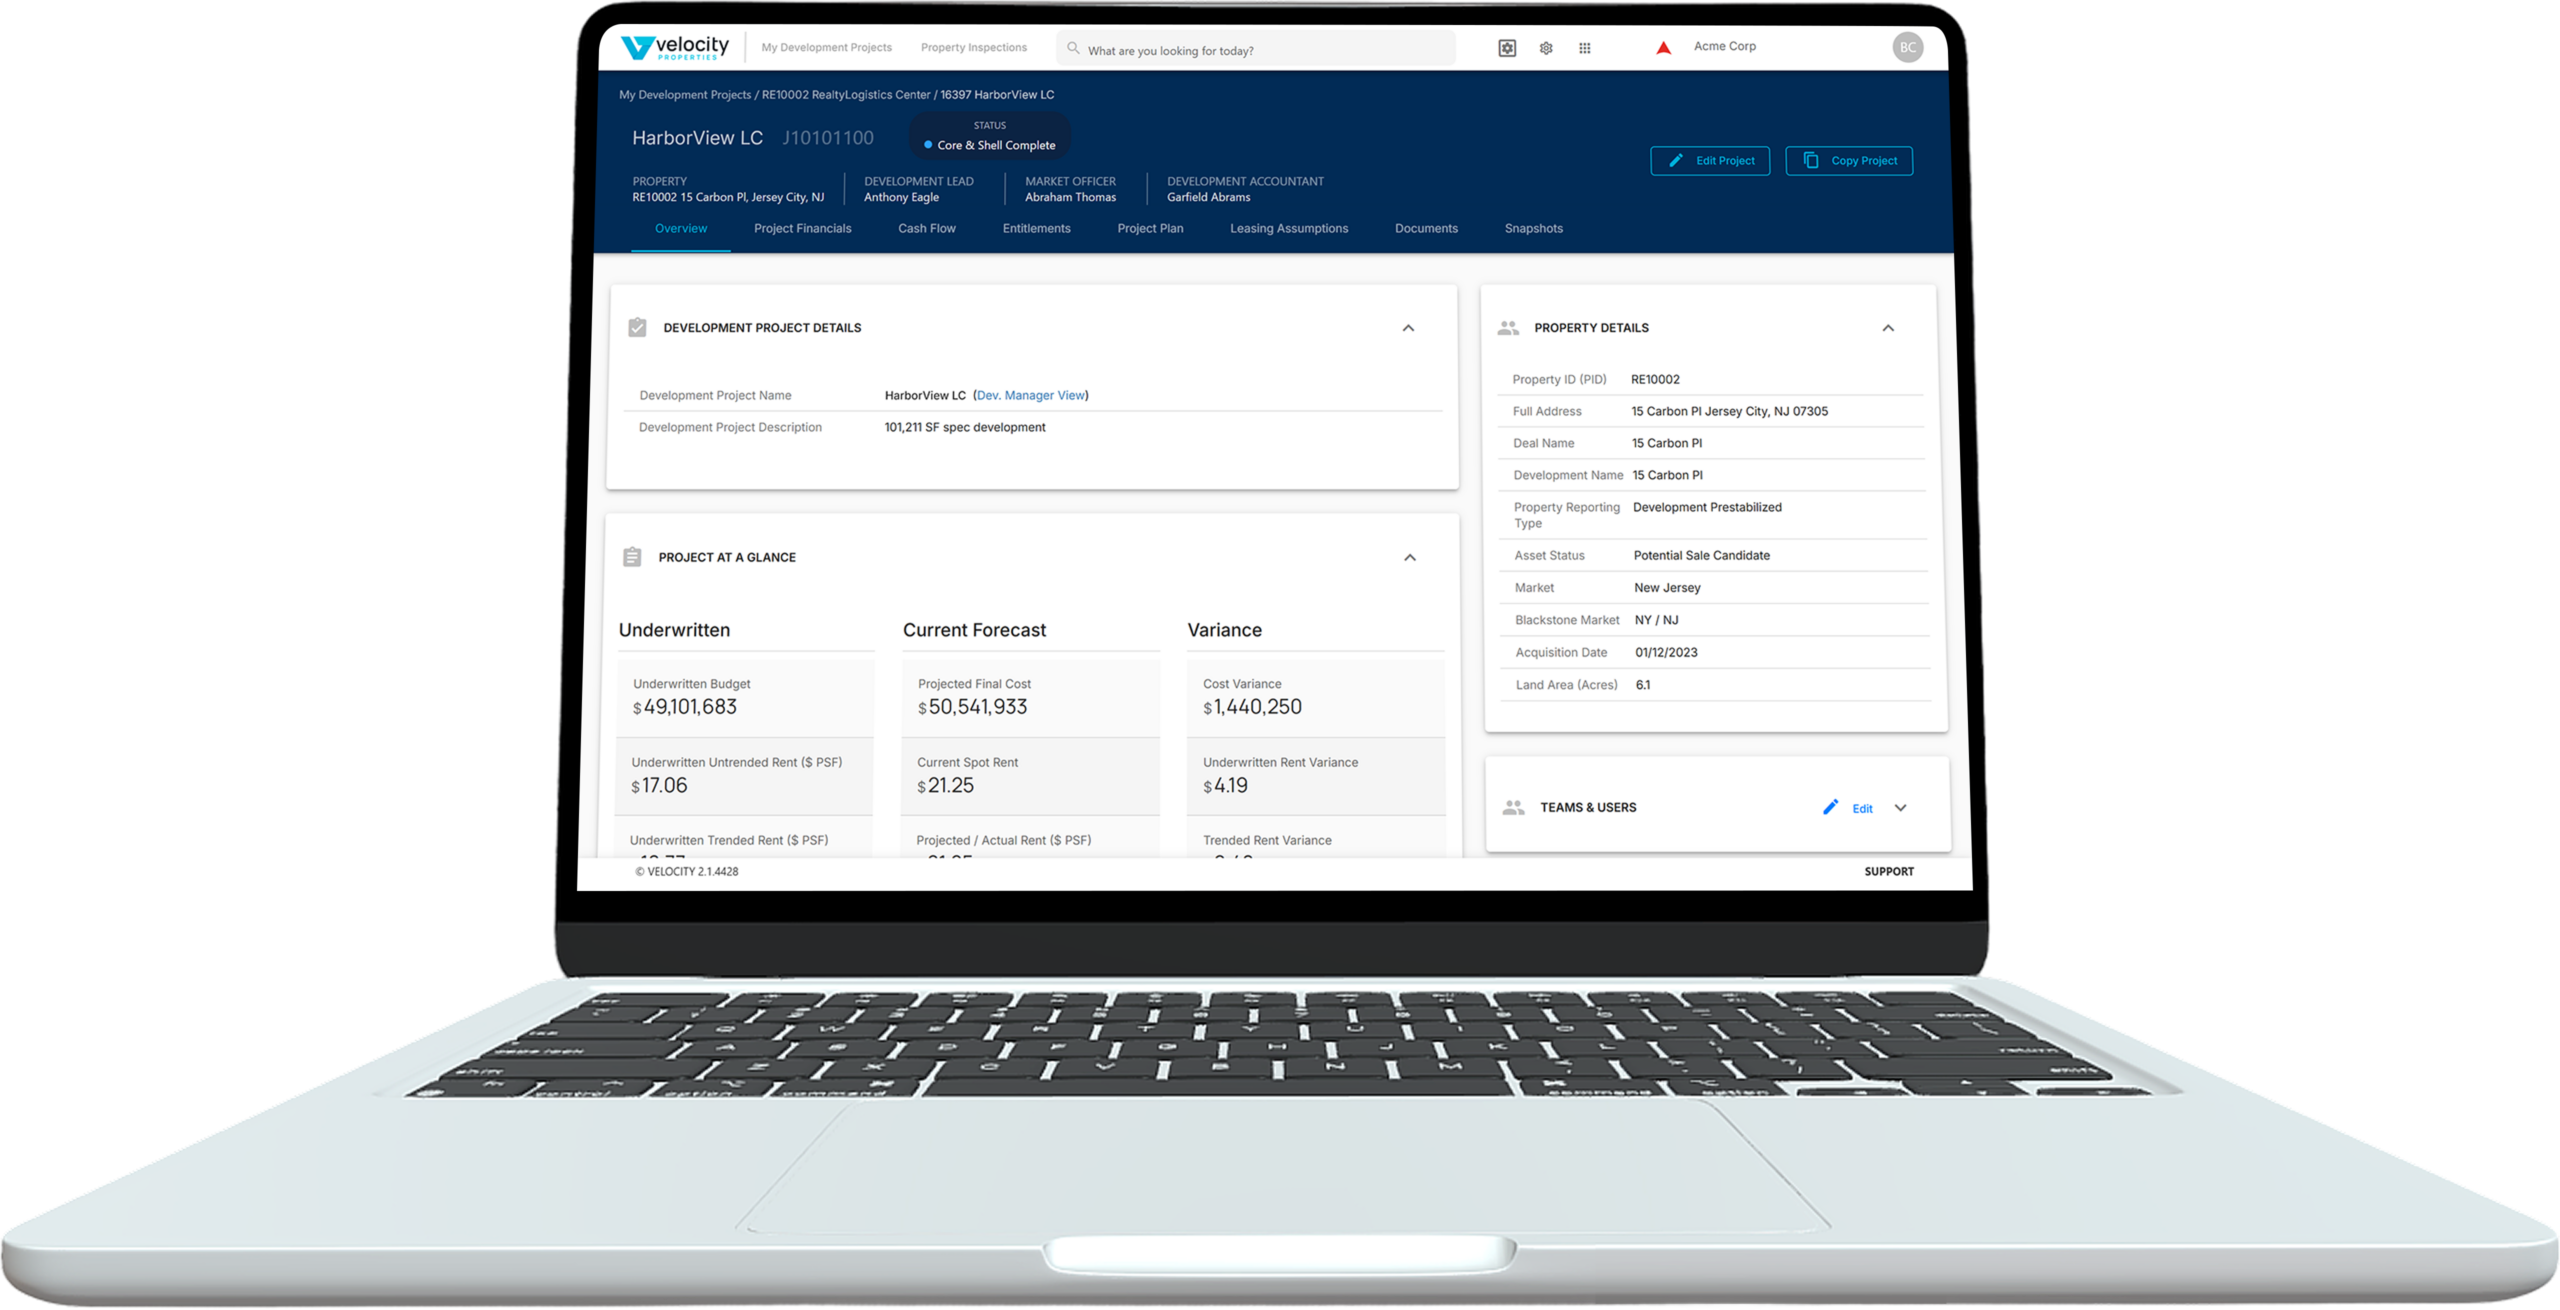Click the Potential Sale Candidate asset status
The image size is (2560, 1310).
(x=1701, y=556)
